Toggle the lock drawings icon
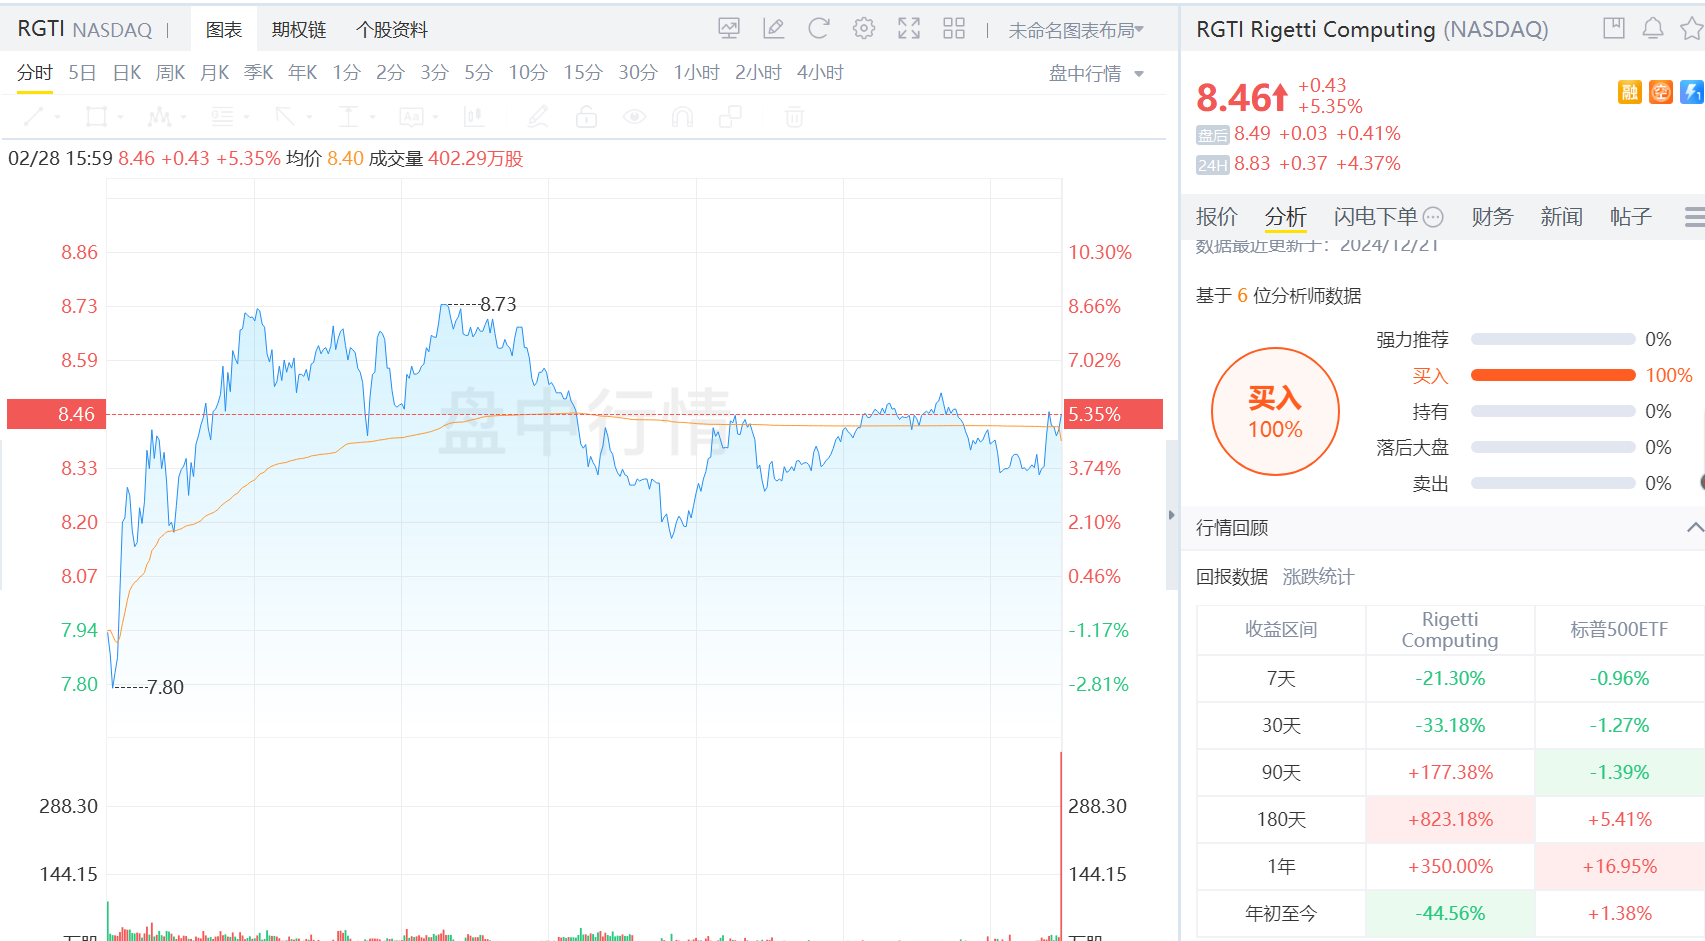This screenshot has height=941, width=1705. [x=587, y=117]
